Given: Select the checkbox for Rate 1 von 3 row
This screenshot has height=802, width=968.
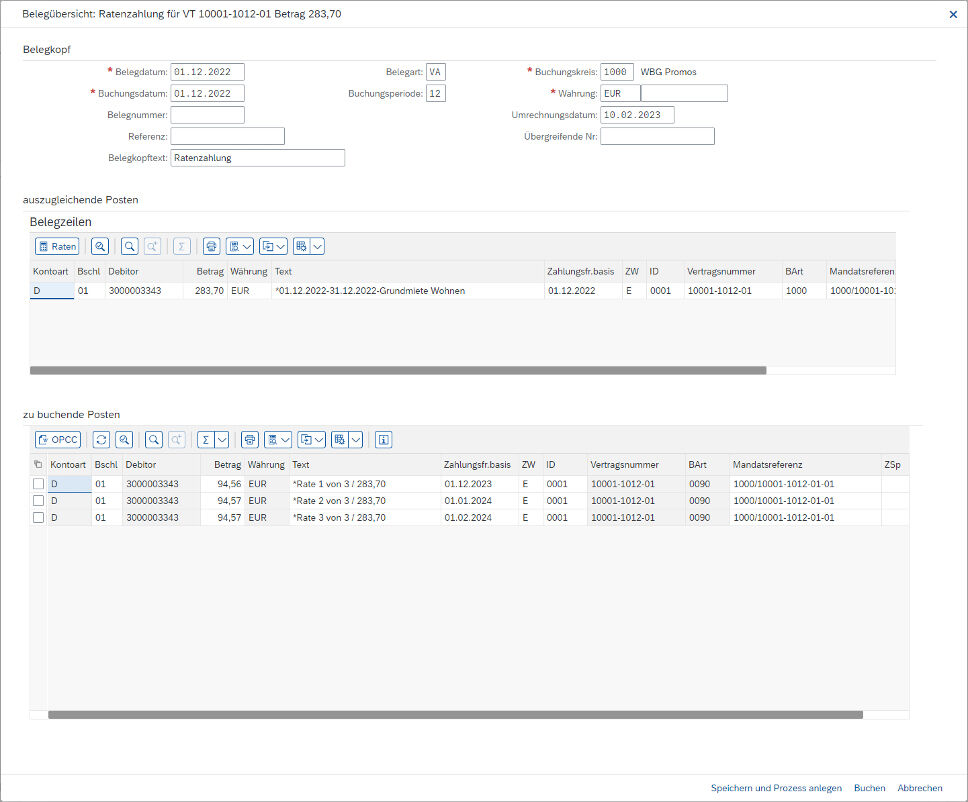Looking at the screenshot, I should pos(39,484).
